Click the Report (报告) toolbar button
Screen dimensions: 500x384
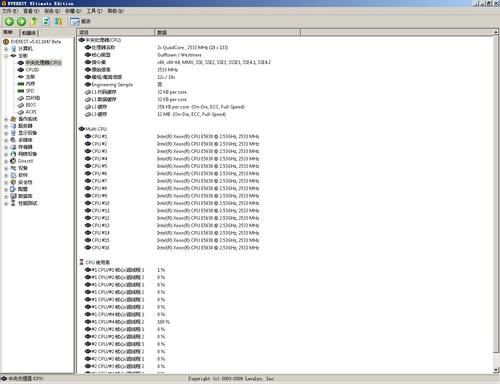(80, 22)
